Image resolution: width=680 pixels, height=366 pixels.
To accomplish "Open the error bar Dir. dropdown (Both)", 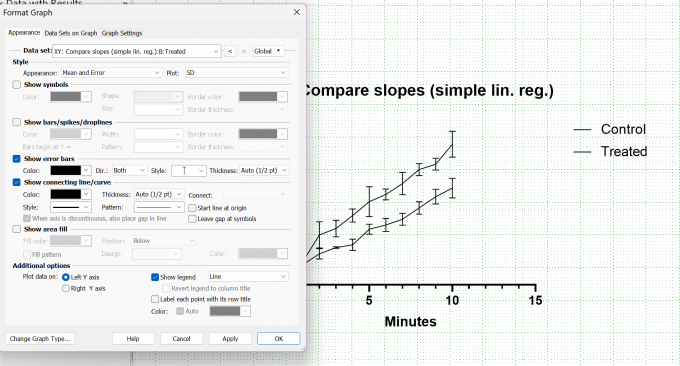I will click(x=129, y=170).
